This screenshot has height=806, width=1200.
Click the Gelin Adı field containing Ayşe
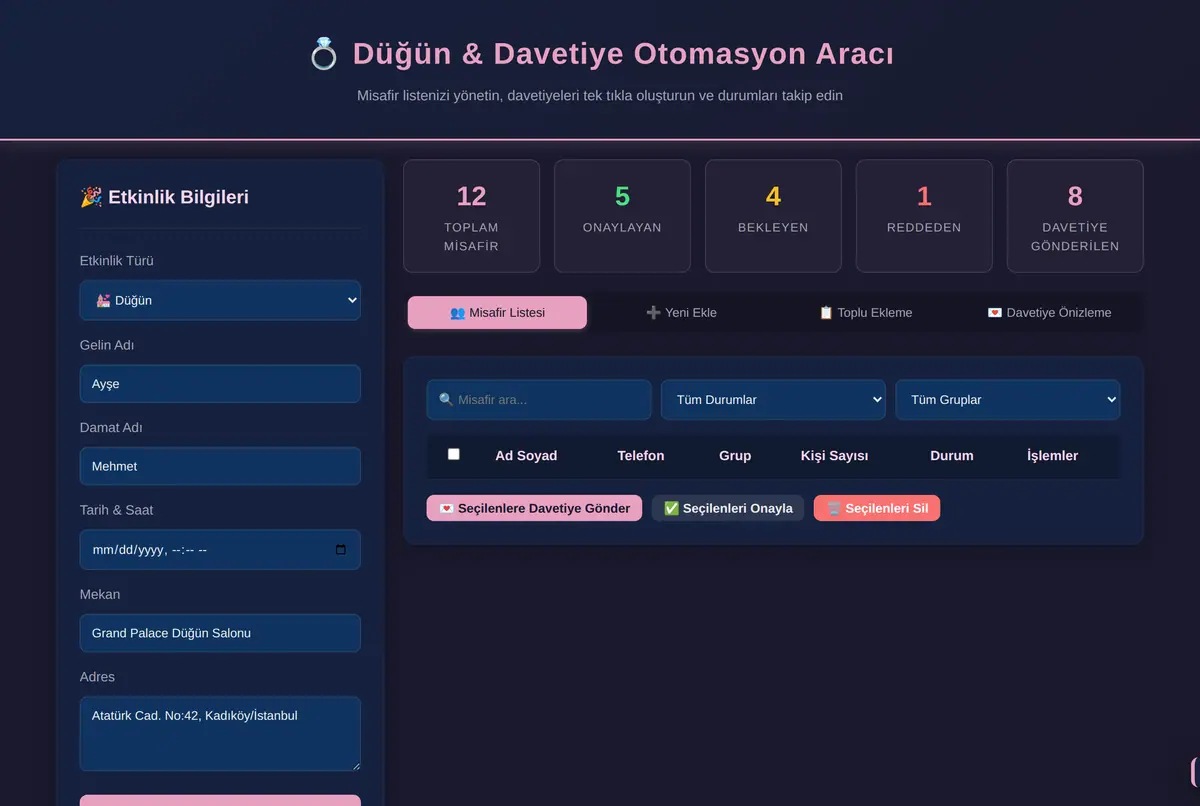coord(220,384)
